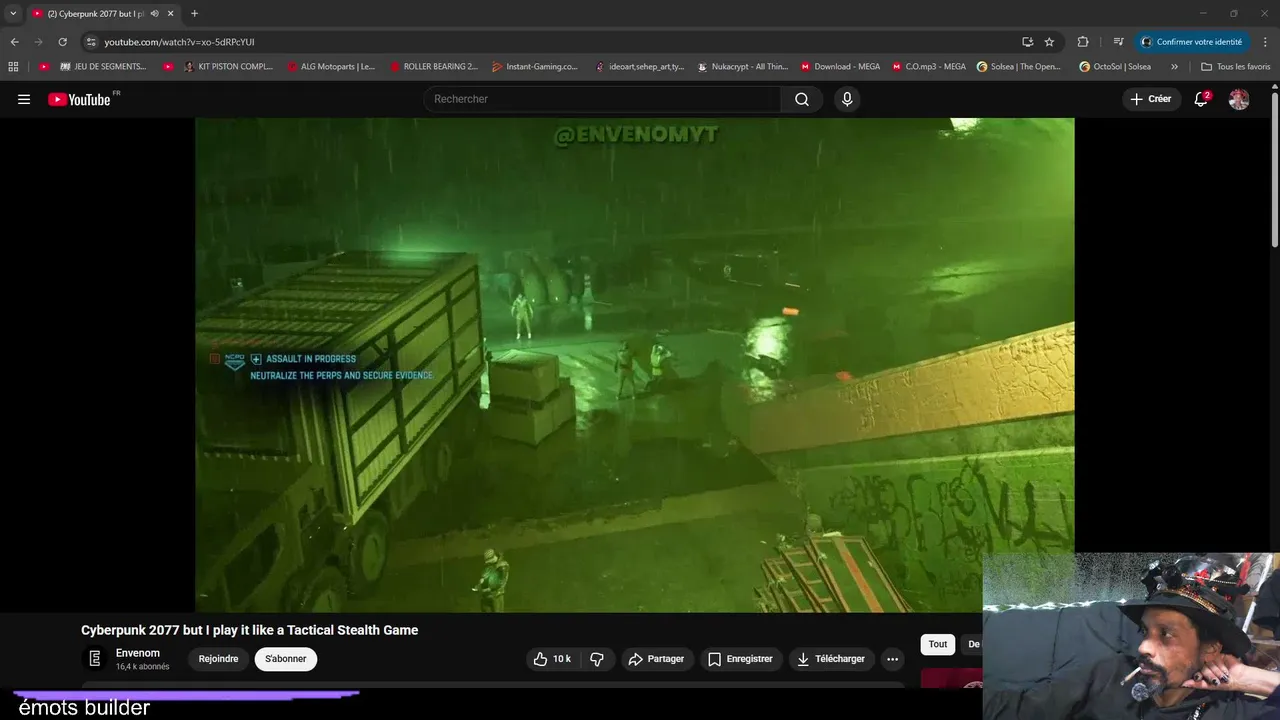The height and width of the screenshot is (720, 1280).
Task: Expand hidden bookmarks chevron
Action: point(1174,67)
